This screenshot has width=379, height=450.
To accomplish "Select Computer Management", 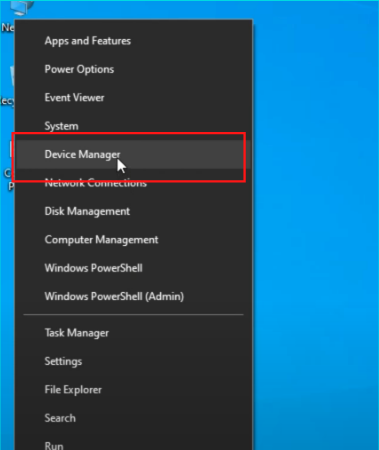I will 133,240.
